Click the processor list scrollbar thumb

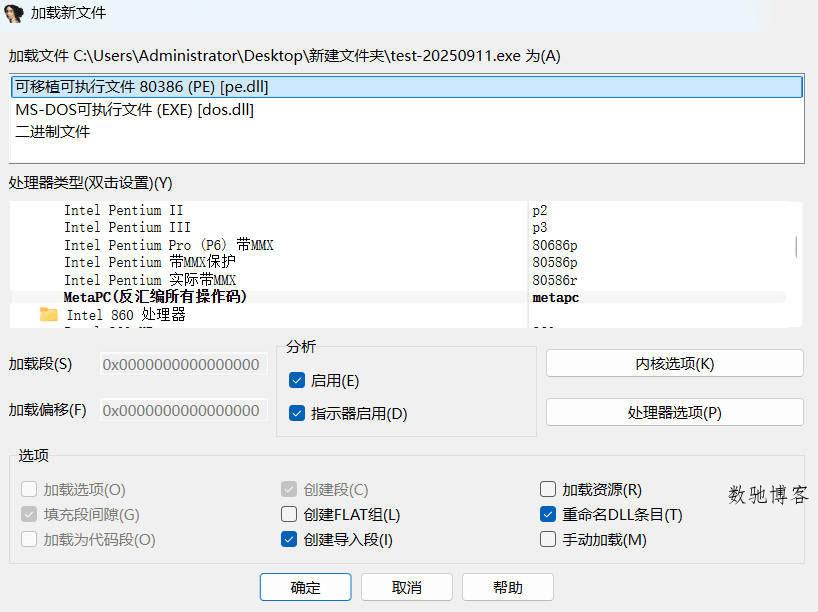(796, 246)
